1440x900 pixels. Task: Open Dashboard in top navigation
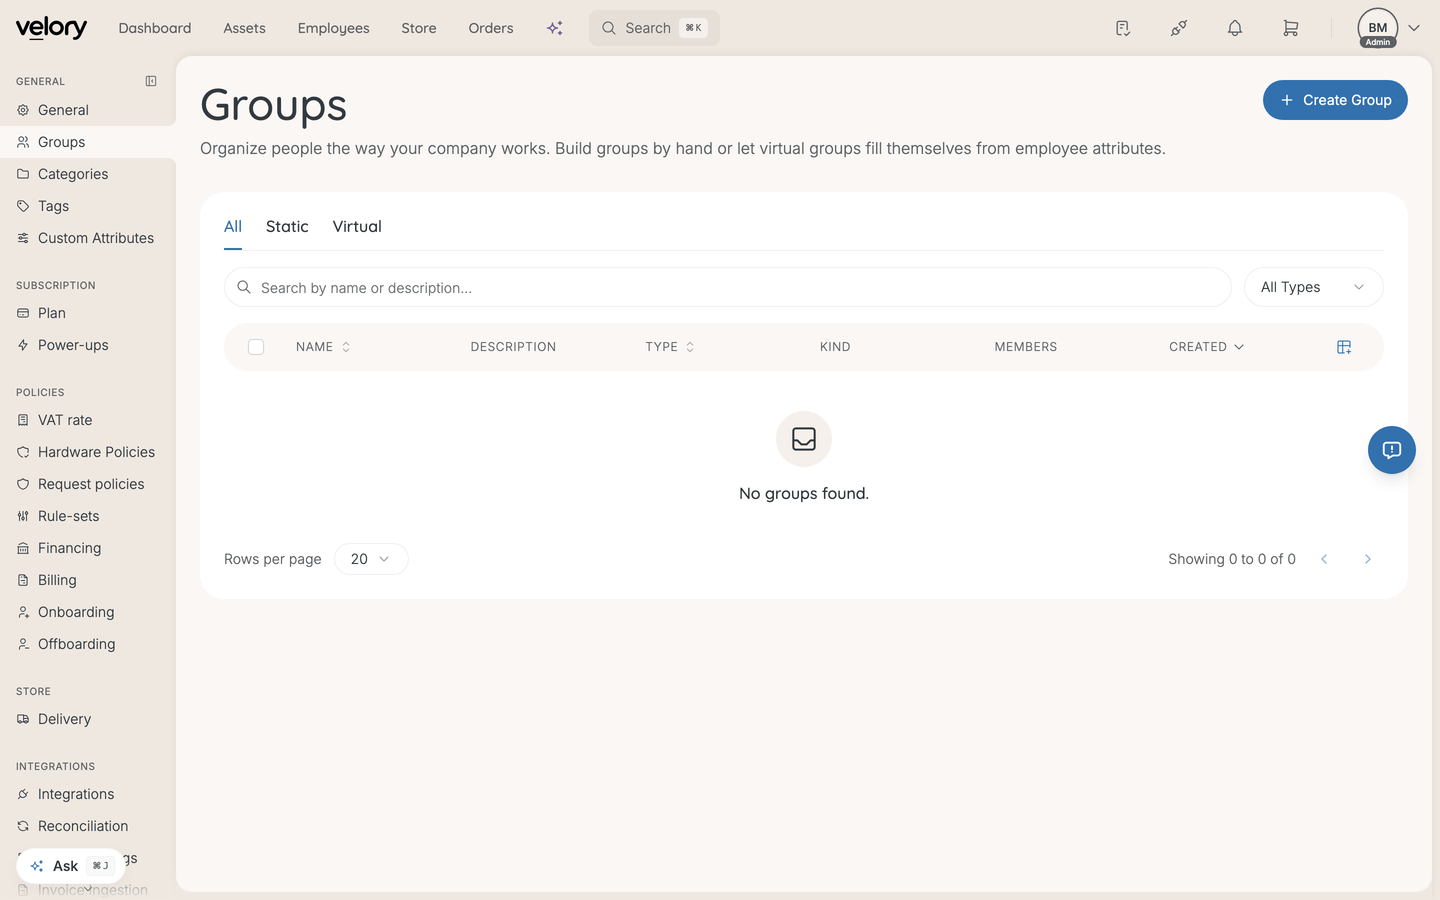[x=155, y=28]
